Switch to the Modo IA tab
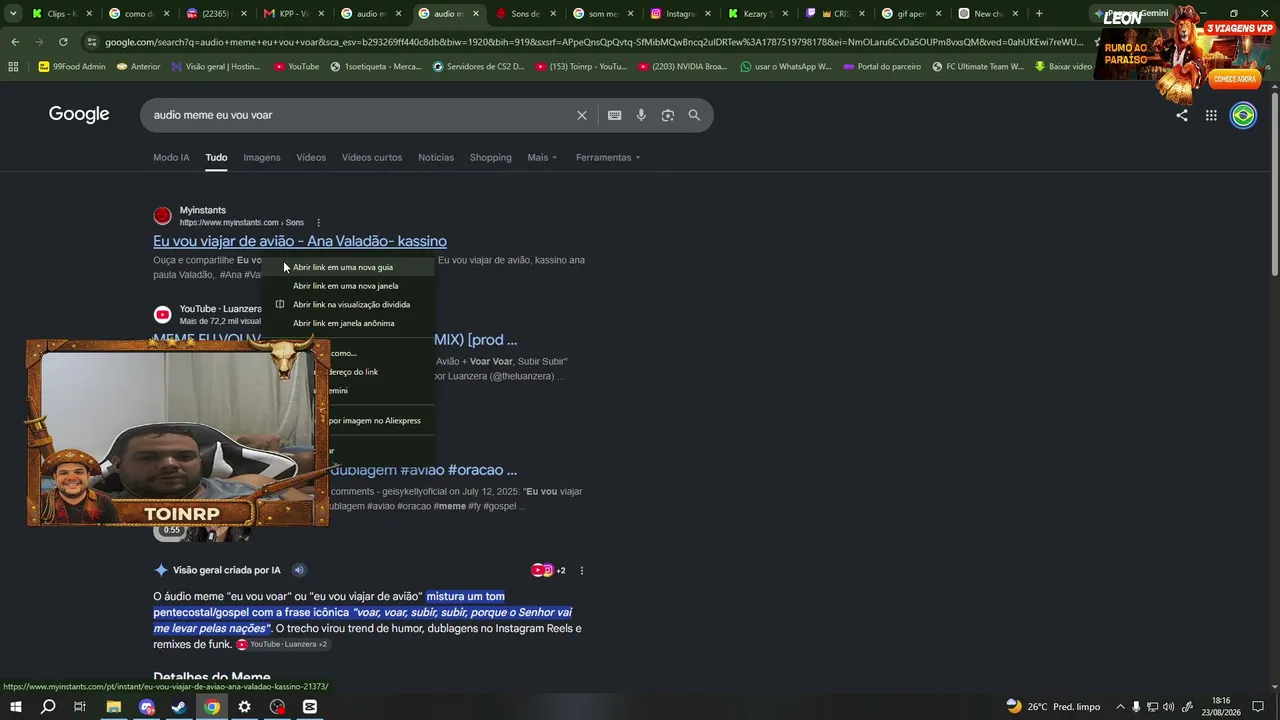Viewport: 1280px width, 720px height. click(171, 157)
